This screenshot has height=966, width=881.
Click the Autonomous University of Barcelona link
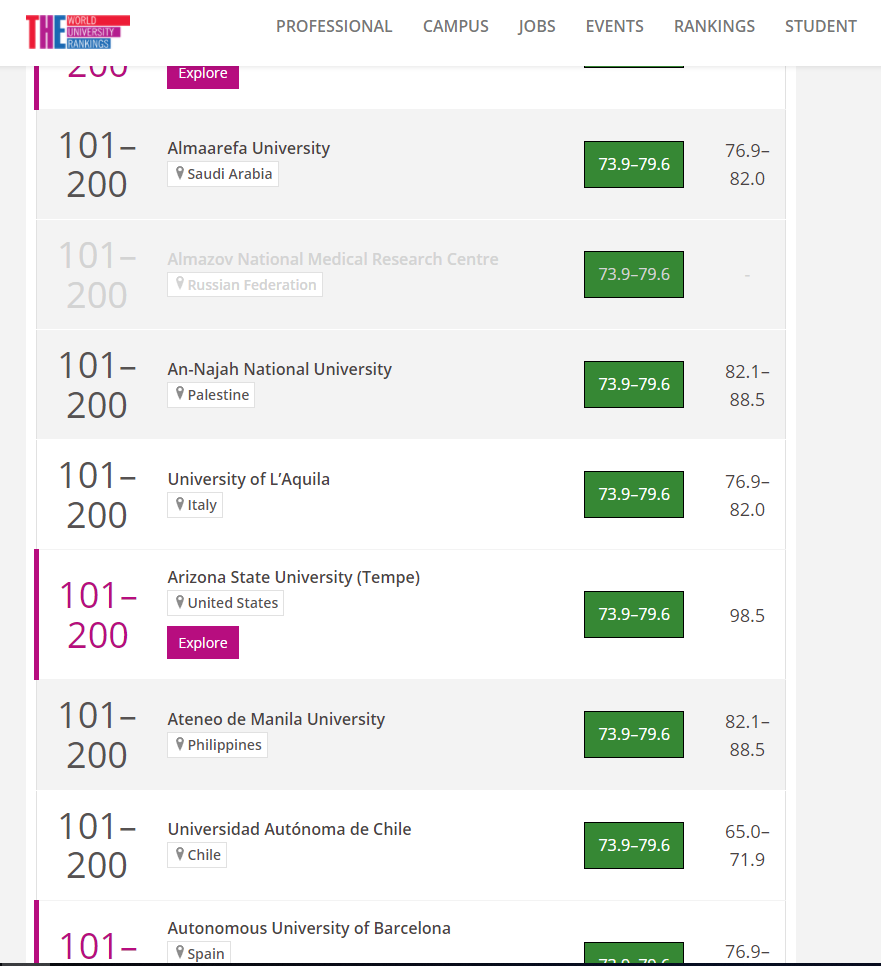pos(309,928)
